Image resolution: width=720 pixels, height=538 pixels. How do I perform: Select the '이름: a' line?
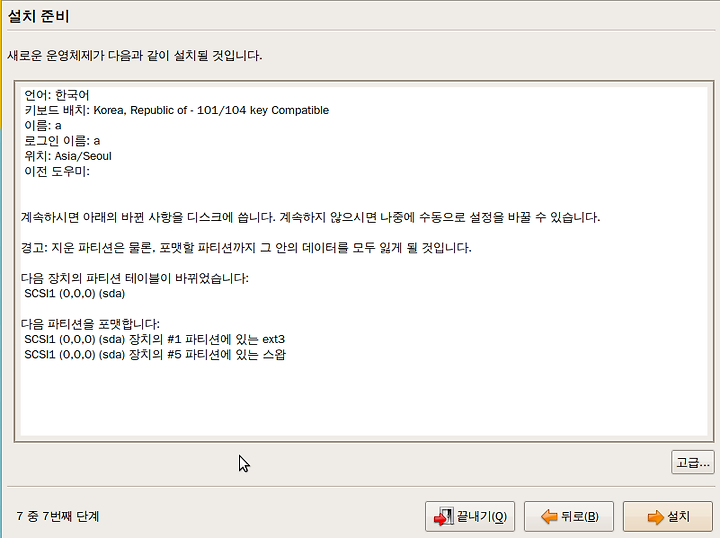pyautogui.click(x=43, y=125)
